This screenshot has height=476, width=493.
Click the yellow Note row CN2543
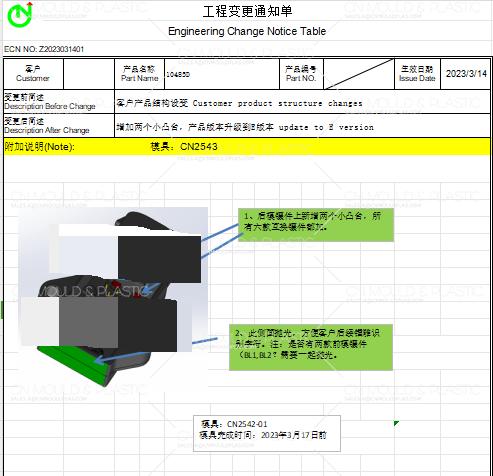point(247,146)
